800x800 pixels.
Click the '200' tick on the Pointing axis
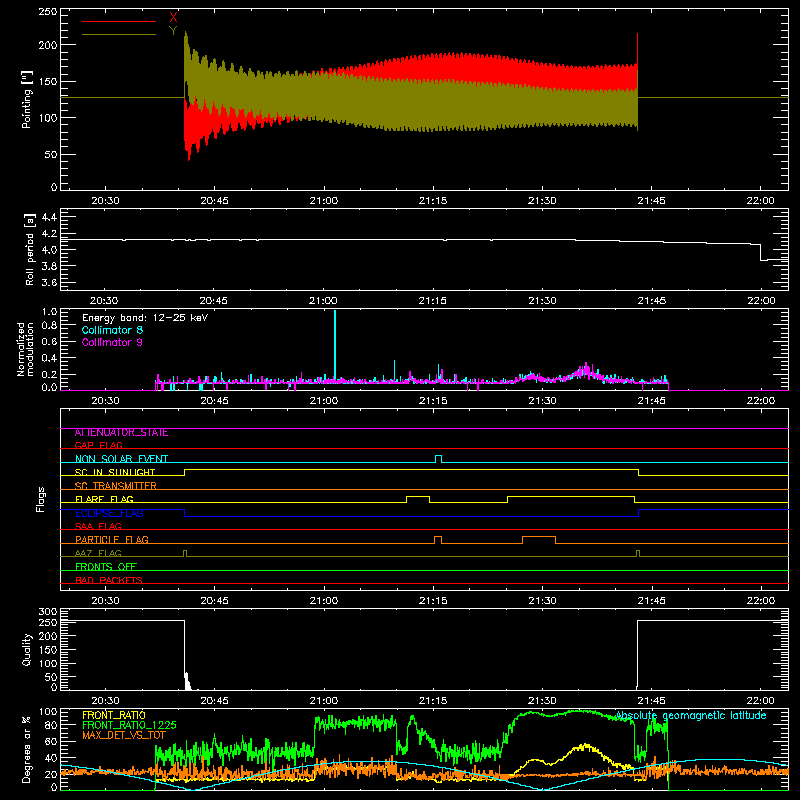[47, 45]
